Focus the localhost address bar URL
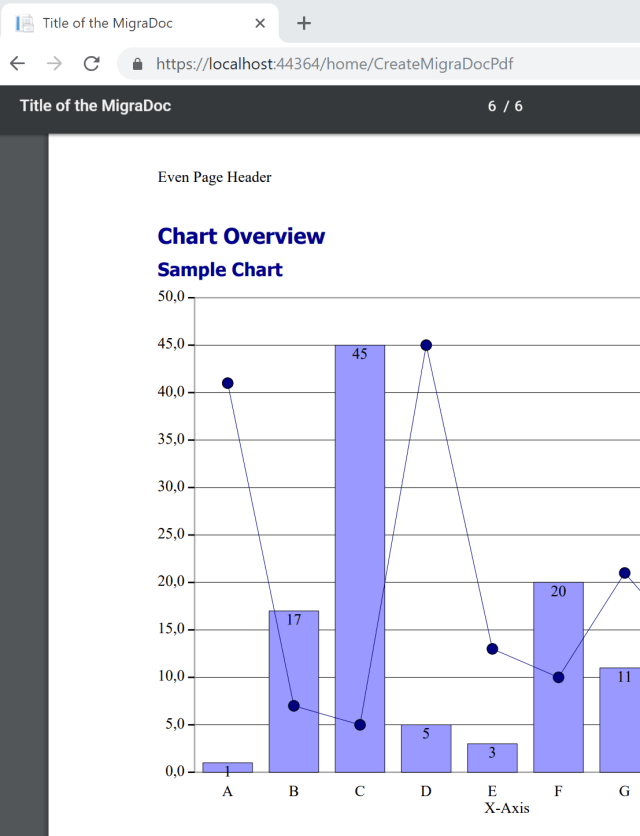Image resolution: width=640 pixels, height=836 pixels. coord(335,64)
